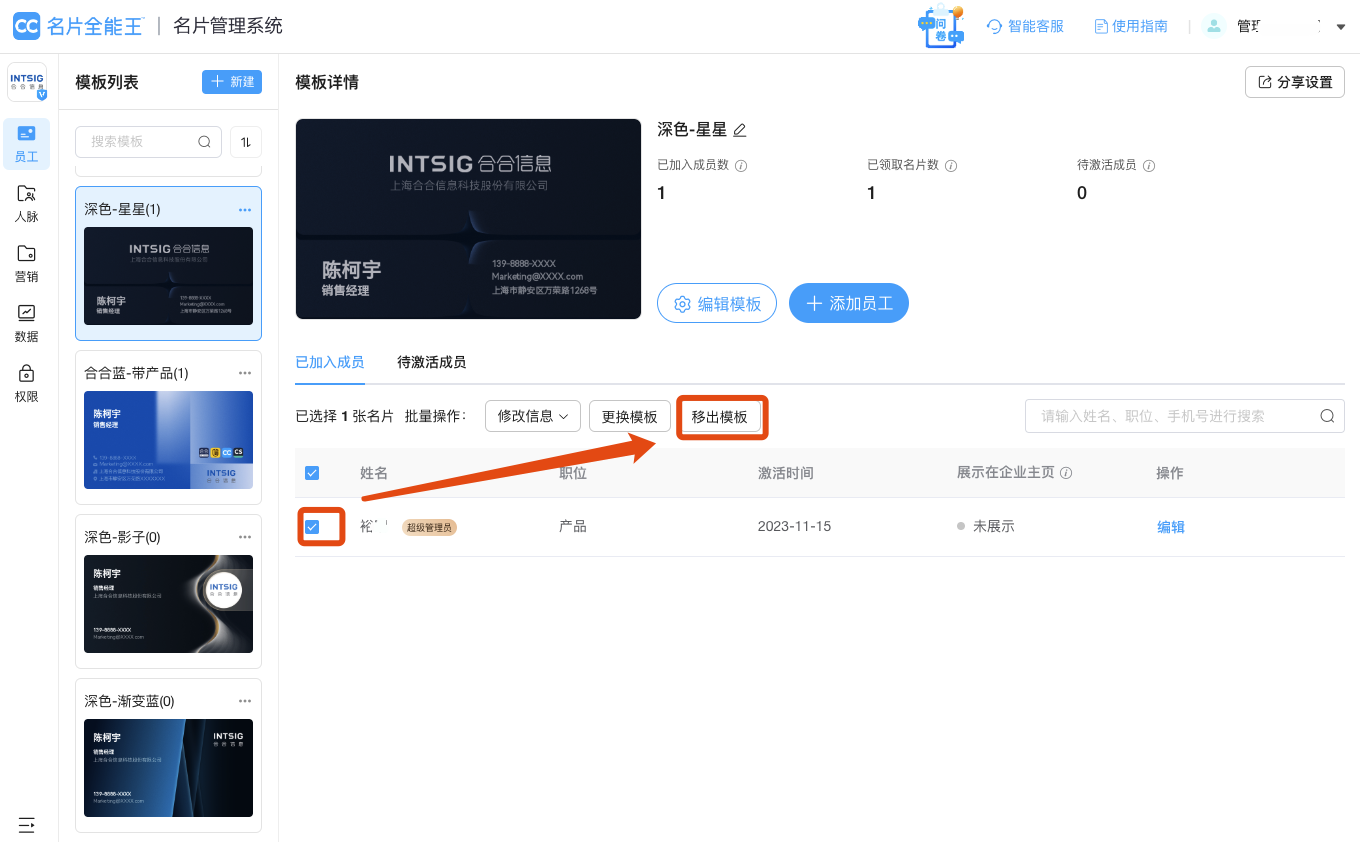The width and height of the screenshot is (1360, 842).
Task: Click 编辑 link in member row
Action: coord(1171,527)
